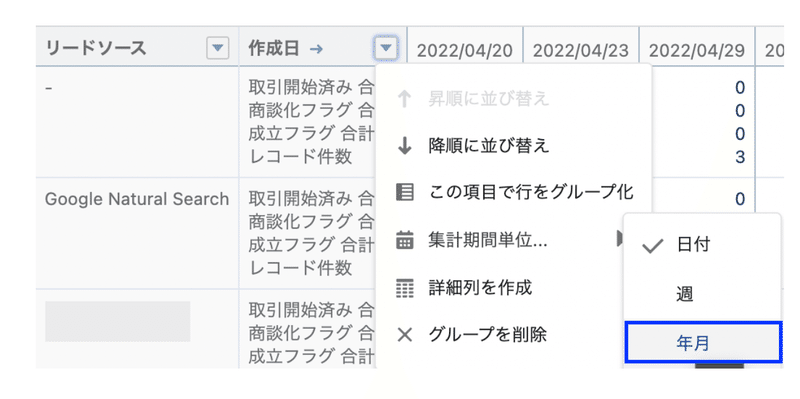Toggle the 作成日 column dropdown arrow
Image resolution: width=800 pixels, height=399 pixels.
(x=386, y=48)
